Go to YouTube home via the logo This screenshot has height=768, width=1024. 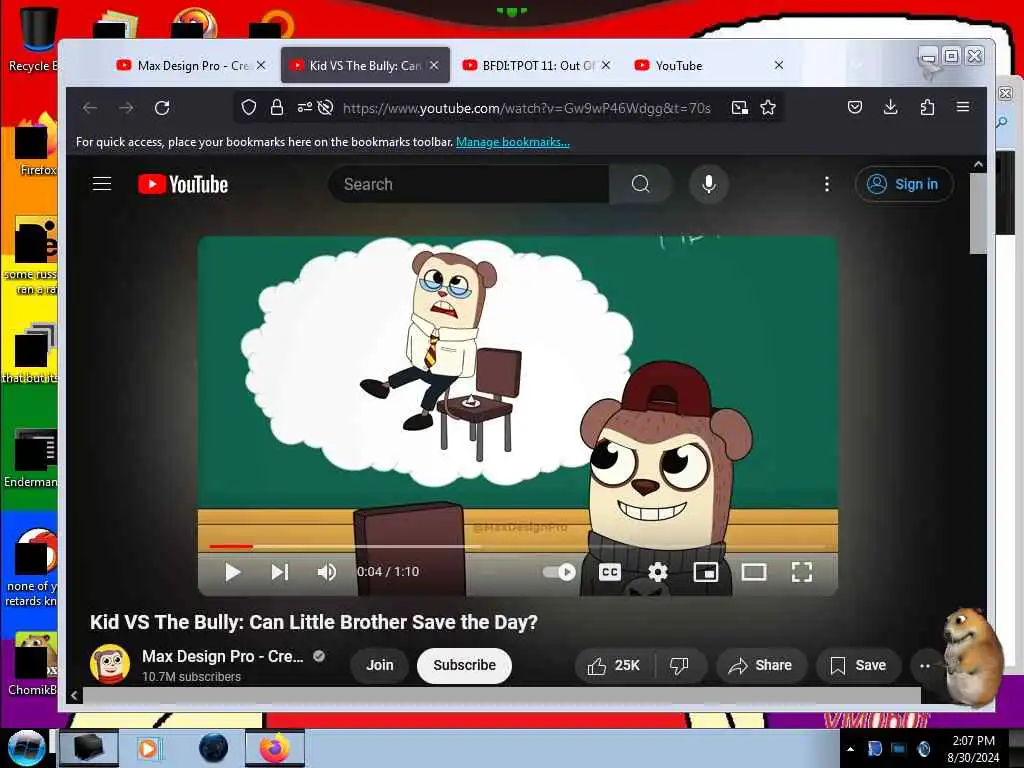[183, 184]
